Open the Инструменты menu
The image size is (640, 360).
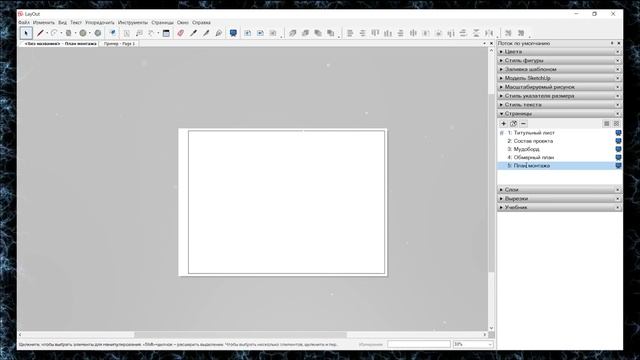click(x=133, y=22)
